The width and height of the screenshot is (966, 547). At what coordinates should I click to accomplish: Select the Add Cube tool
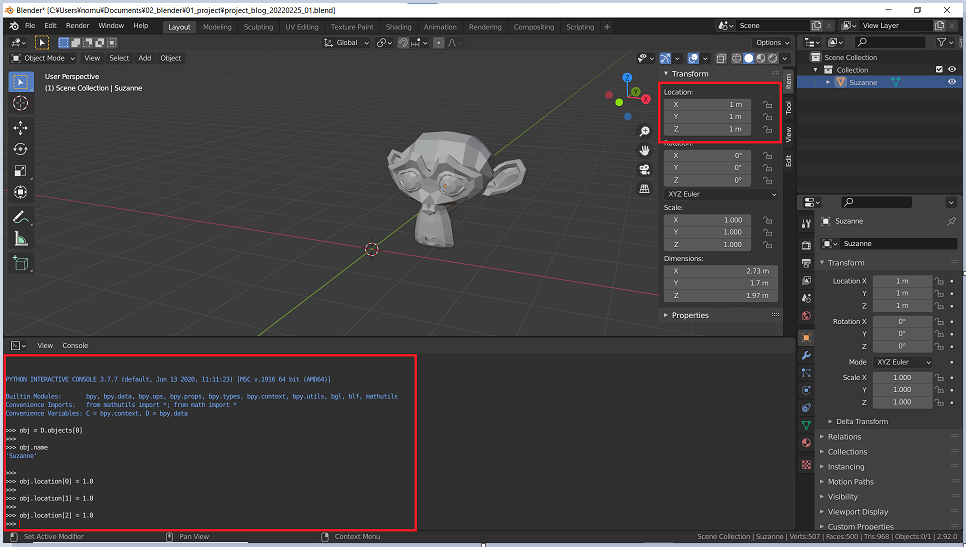pyautogui.click(x=20, y=264)
